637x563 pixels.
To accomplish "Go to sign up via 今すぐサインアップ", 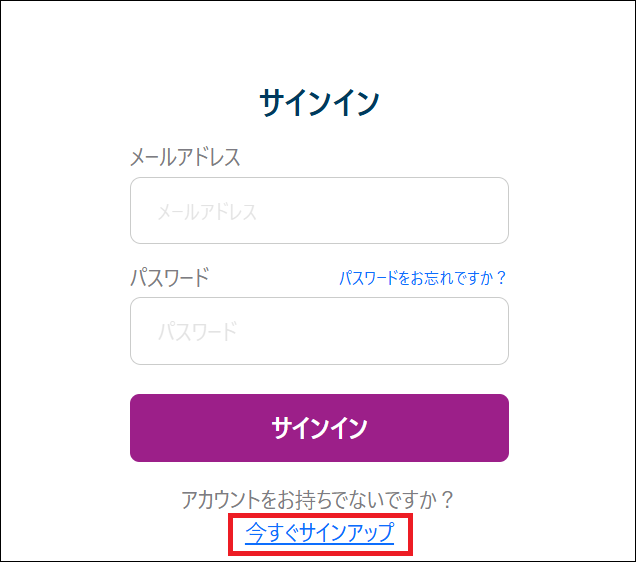I will coord(320,533).
